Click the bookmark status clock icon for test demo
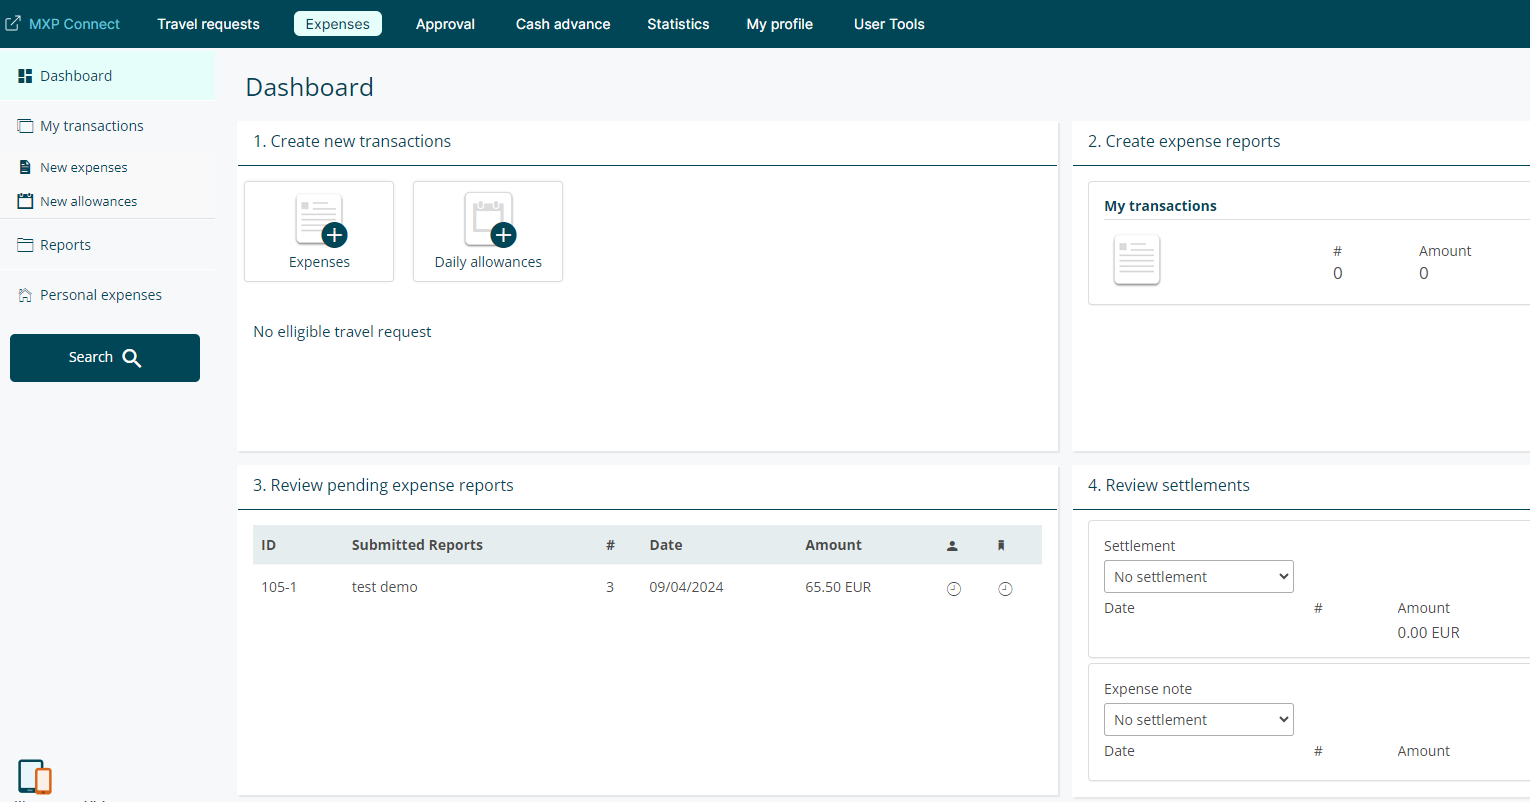This screenshot has height=802, width=1530. click(x=1005, y=589)
